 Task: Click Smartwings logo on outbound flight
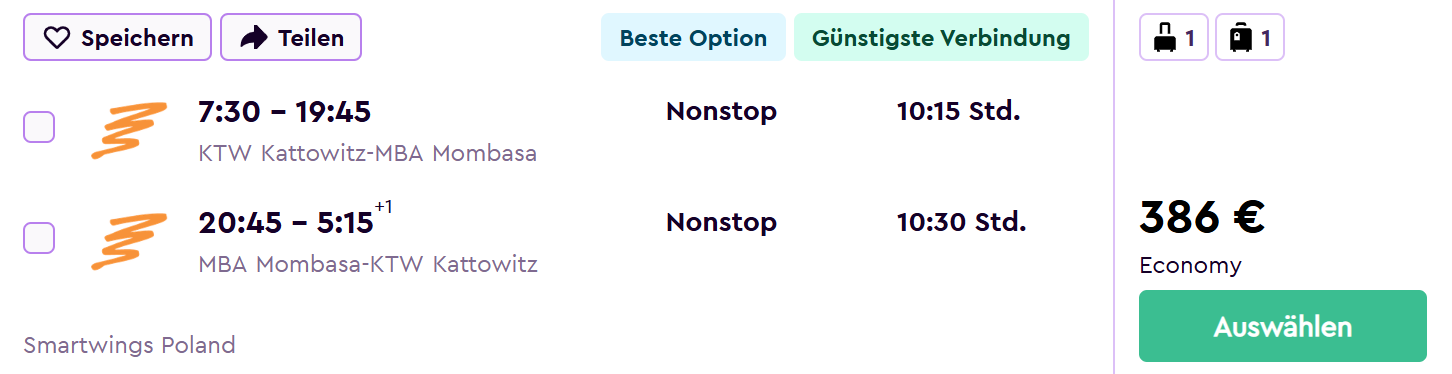(x=128, y=131)
